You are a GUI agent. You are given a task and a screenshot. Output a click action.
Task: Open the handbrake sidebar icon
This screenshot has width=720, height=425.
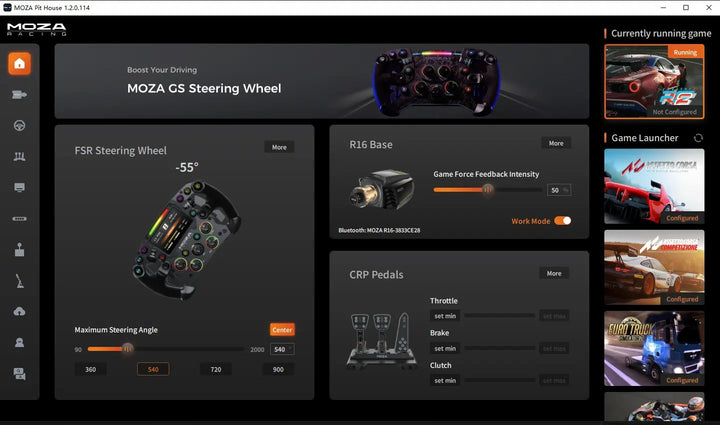[19, 281]
